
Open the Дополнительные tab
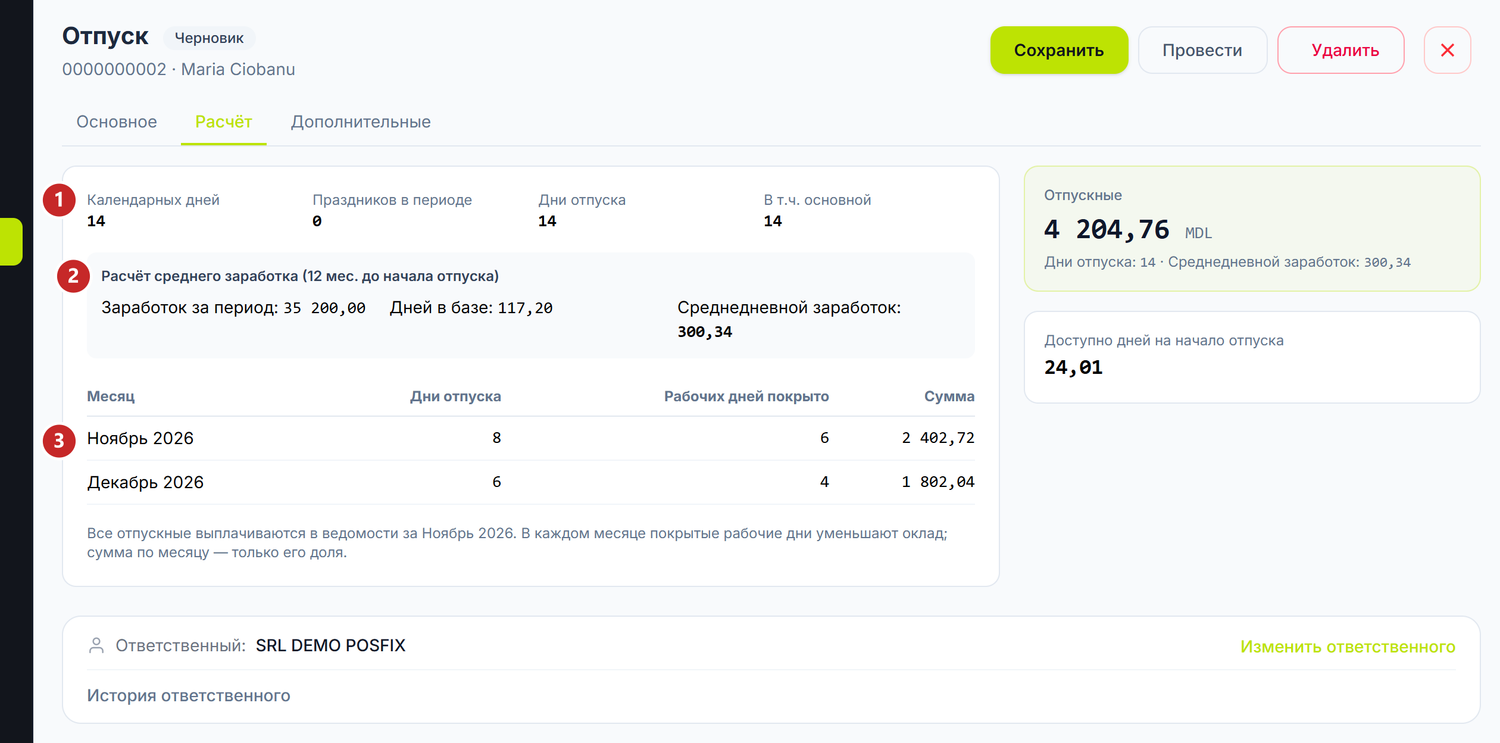[x=361, y=122]
